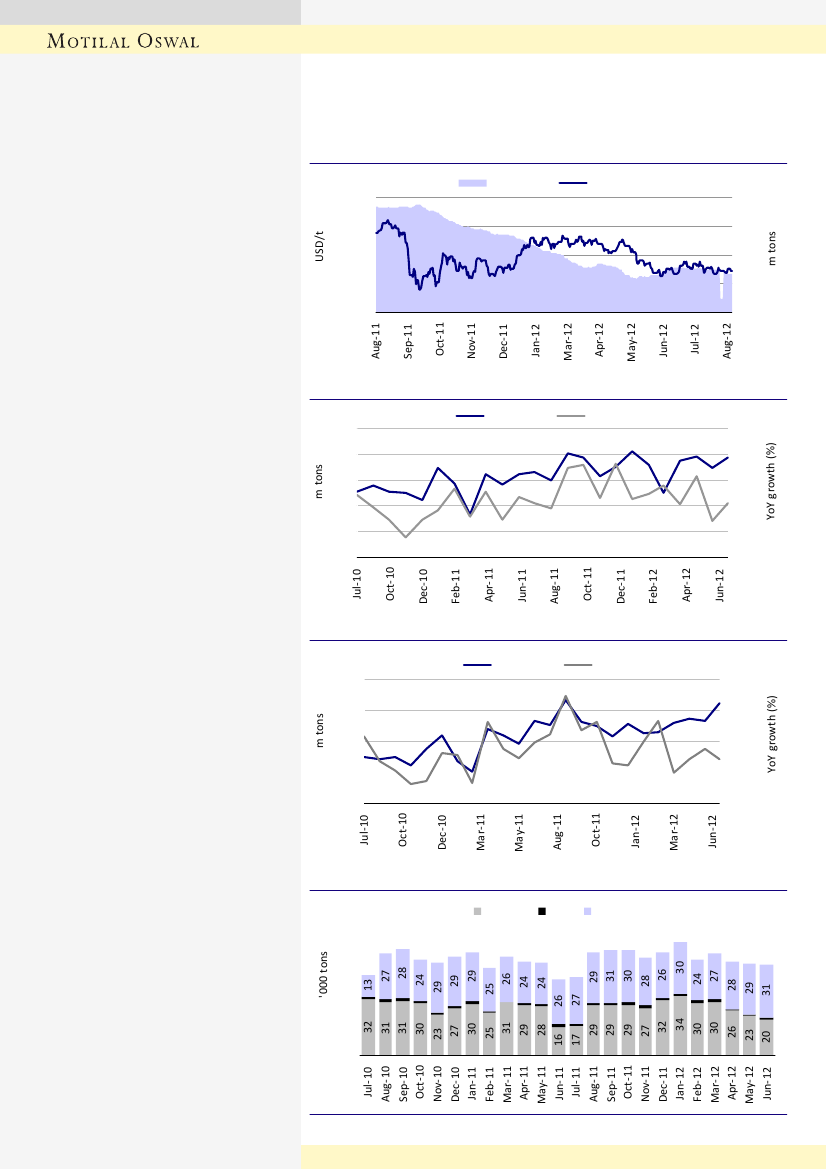
Task: Click the Motilal Oswal header logo
Action: 123,41
